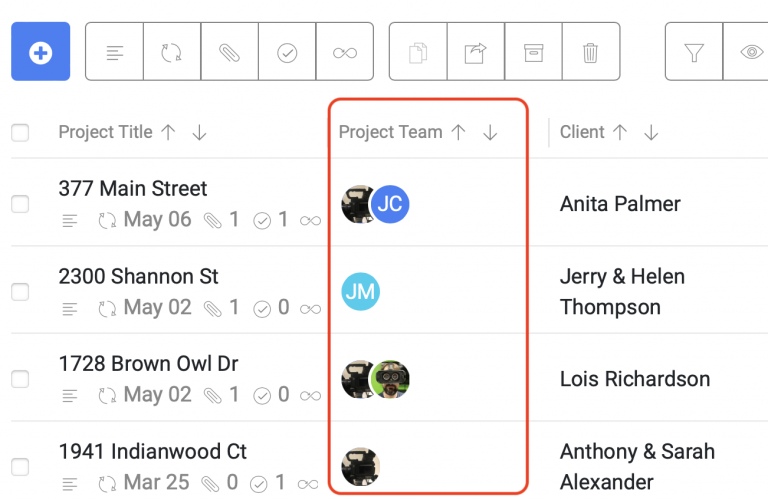Toggle the eye visibility button
This screenshot has width=768, height=500.
[x=750, y=52]
